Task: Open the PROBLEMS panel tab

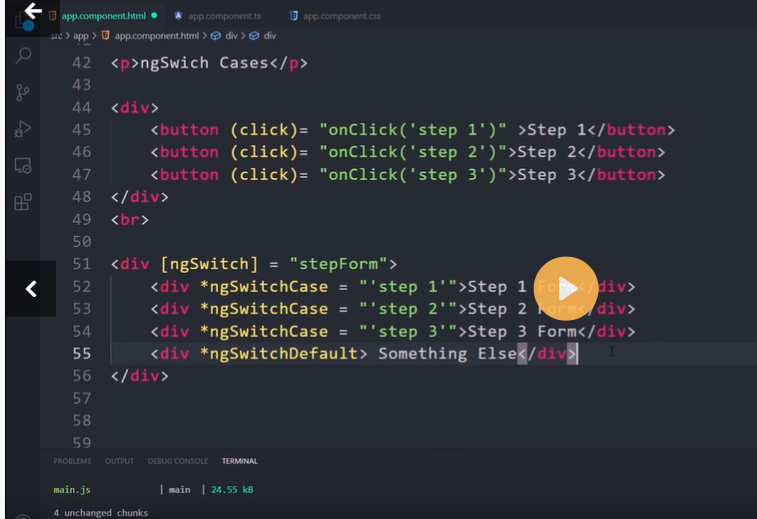Action: click(72, 461)
